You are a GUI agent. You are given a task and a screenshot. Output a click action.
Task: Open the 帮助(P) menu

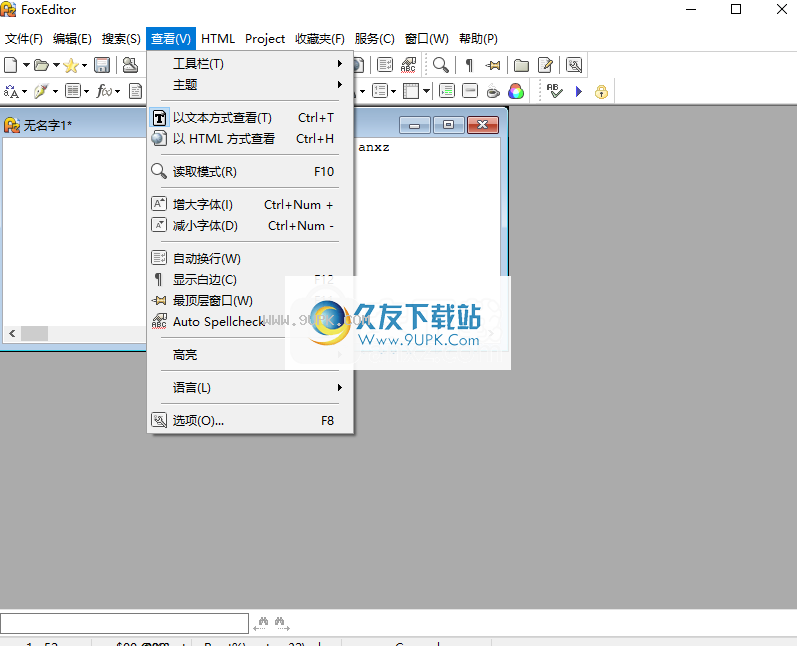478,39
